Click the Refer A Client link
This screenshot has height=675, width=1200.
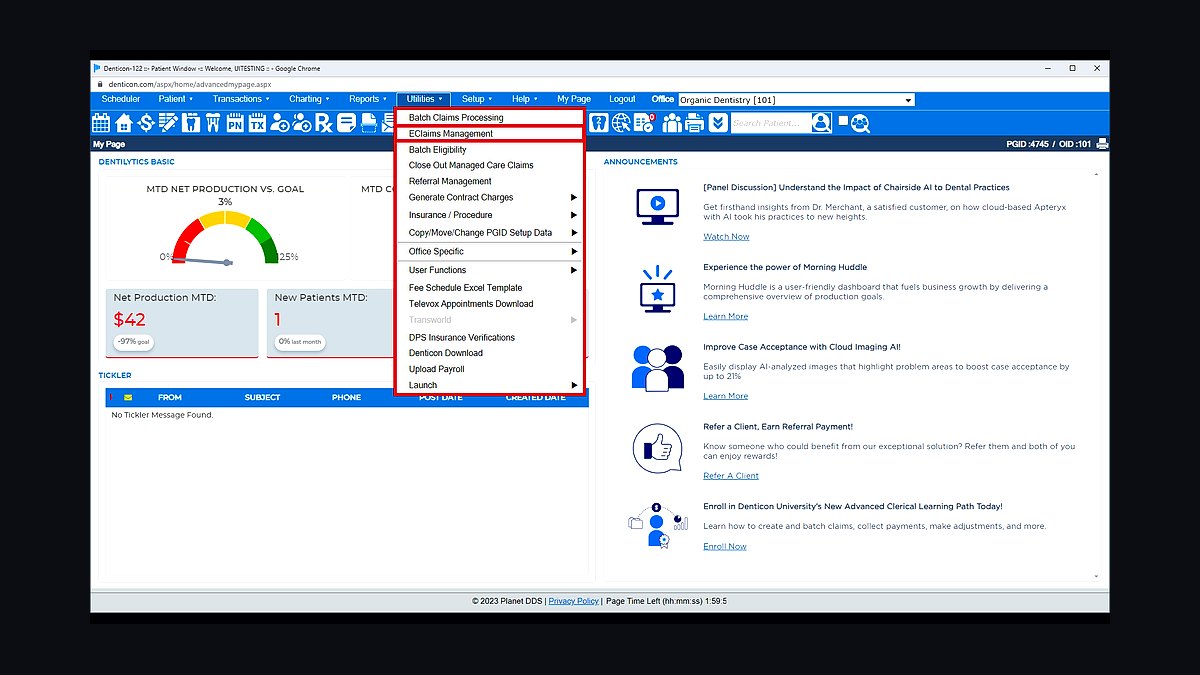click(x=731, y=476)
